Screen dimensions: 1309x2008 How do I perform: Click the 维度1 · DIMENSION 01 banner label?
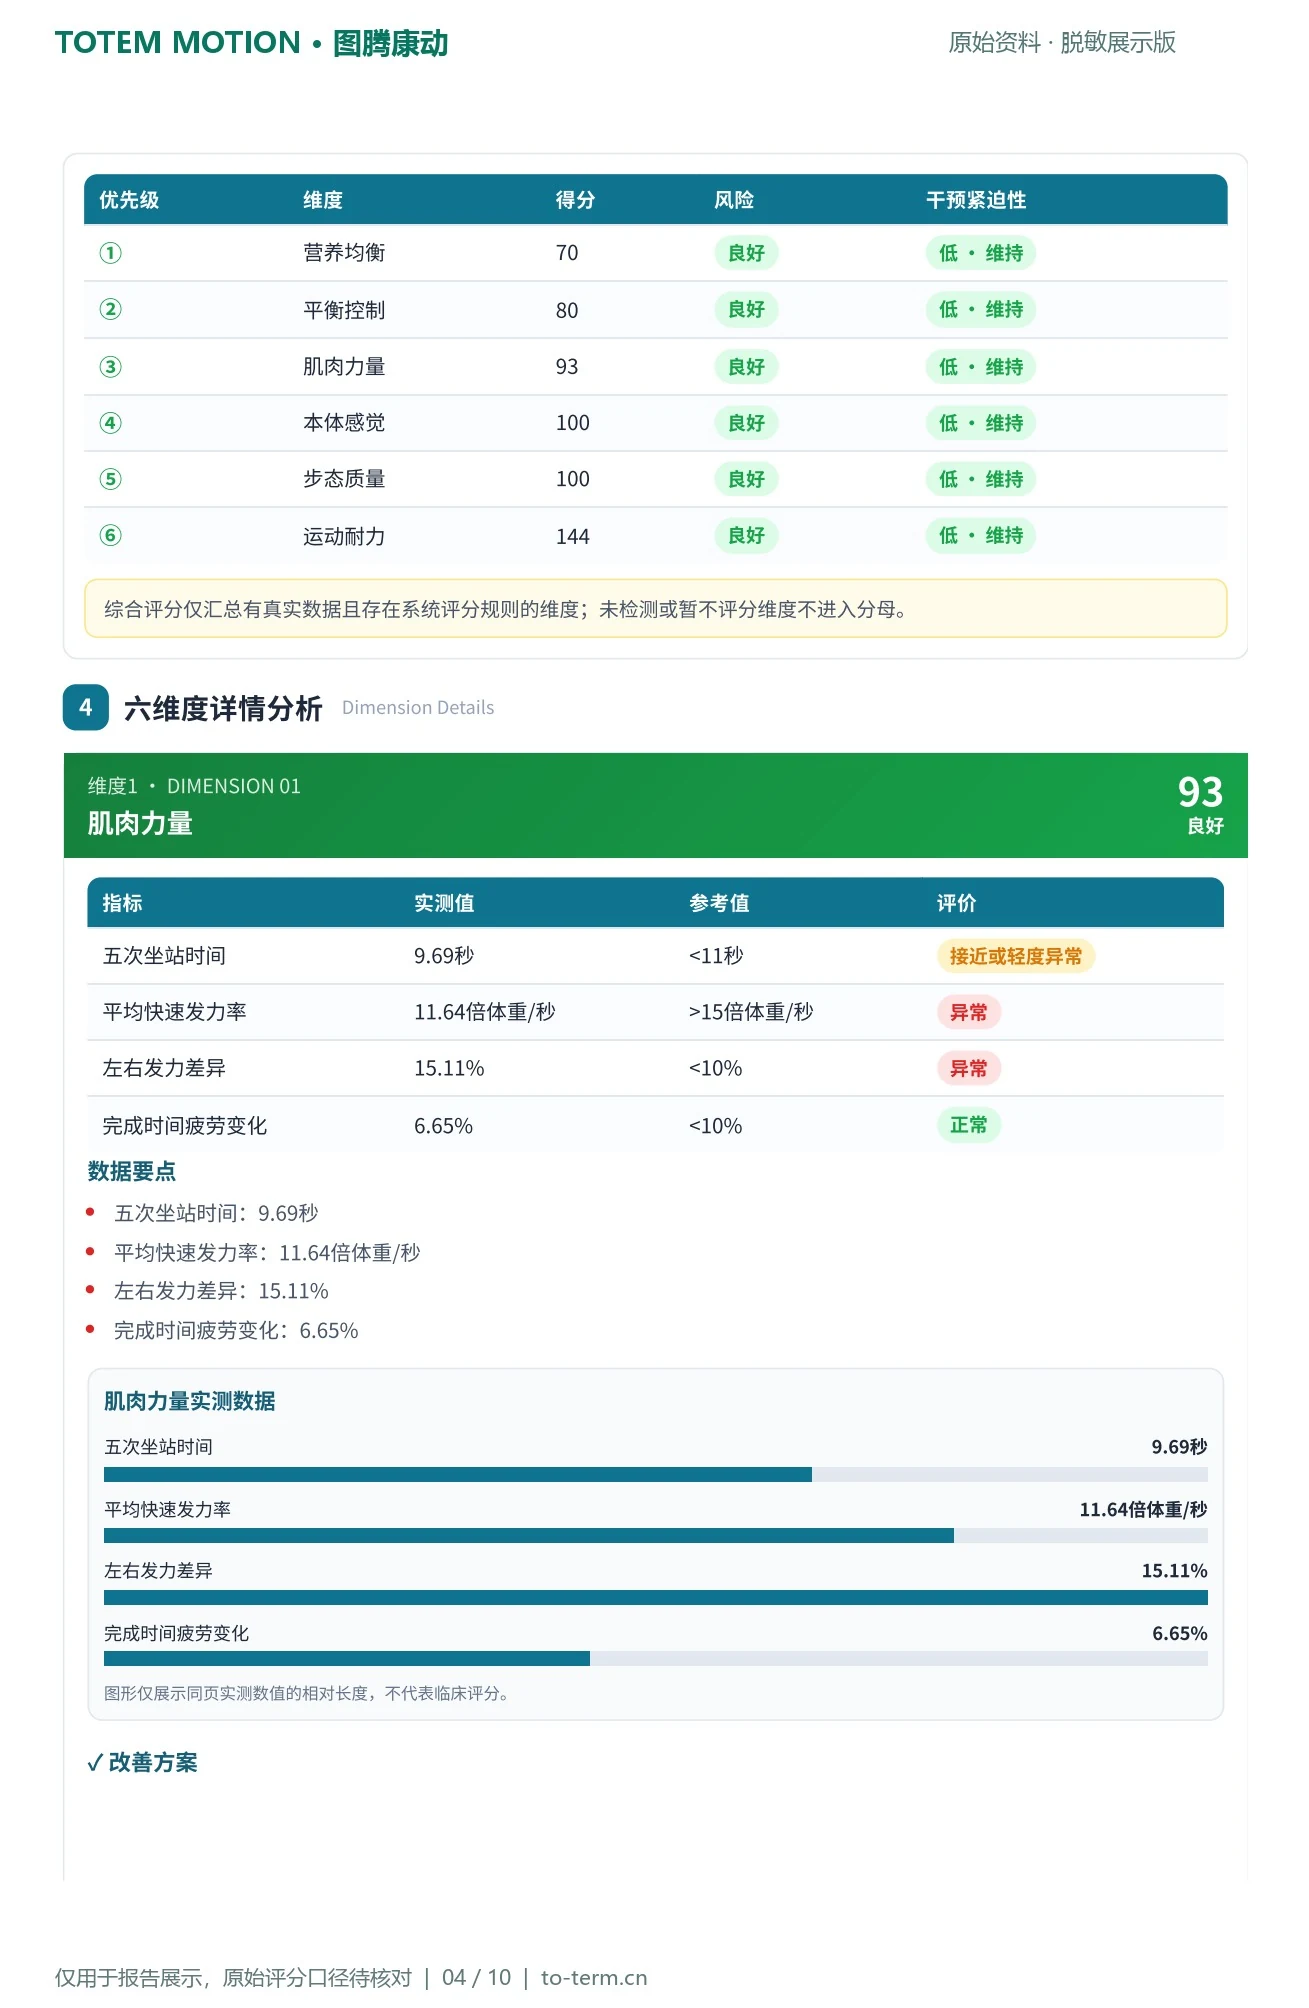(x=194, y=786)
